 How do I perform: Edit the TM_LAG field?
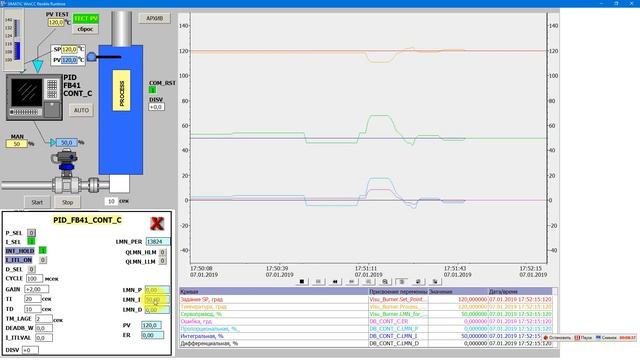[44, 318]
